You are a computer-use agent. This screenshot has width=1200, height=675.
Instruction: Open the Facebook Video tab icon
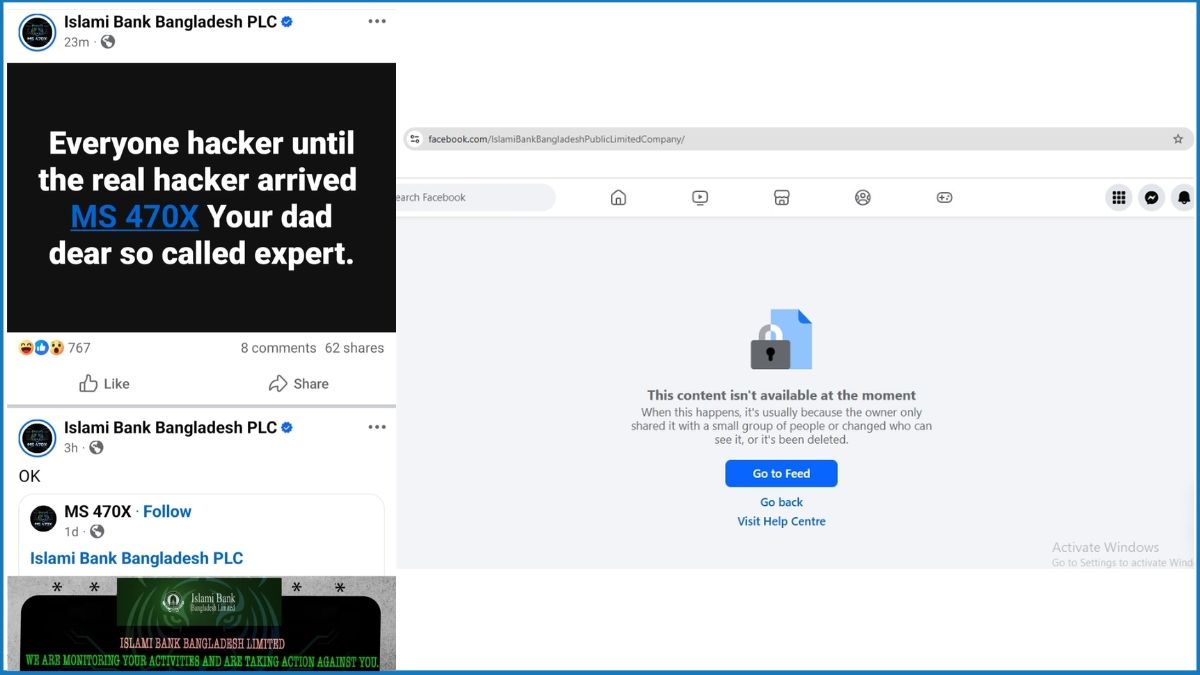(700, 198)
